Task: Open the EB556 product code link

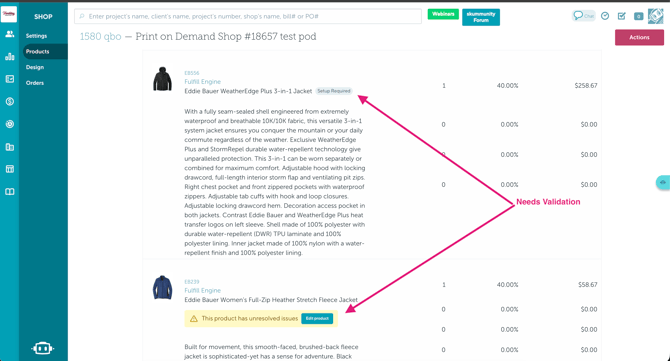Action: [191, 73]
